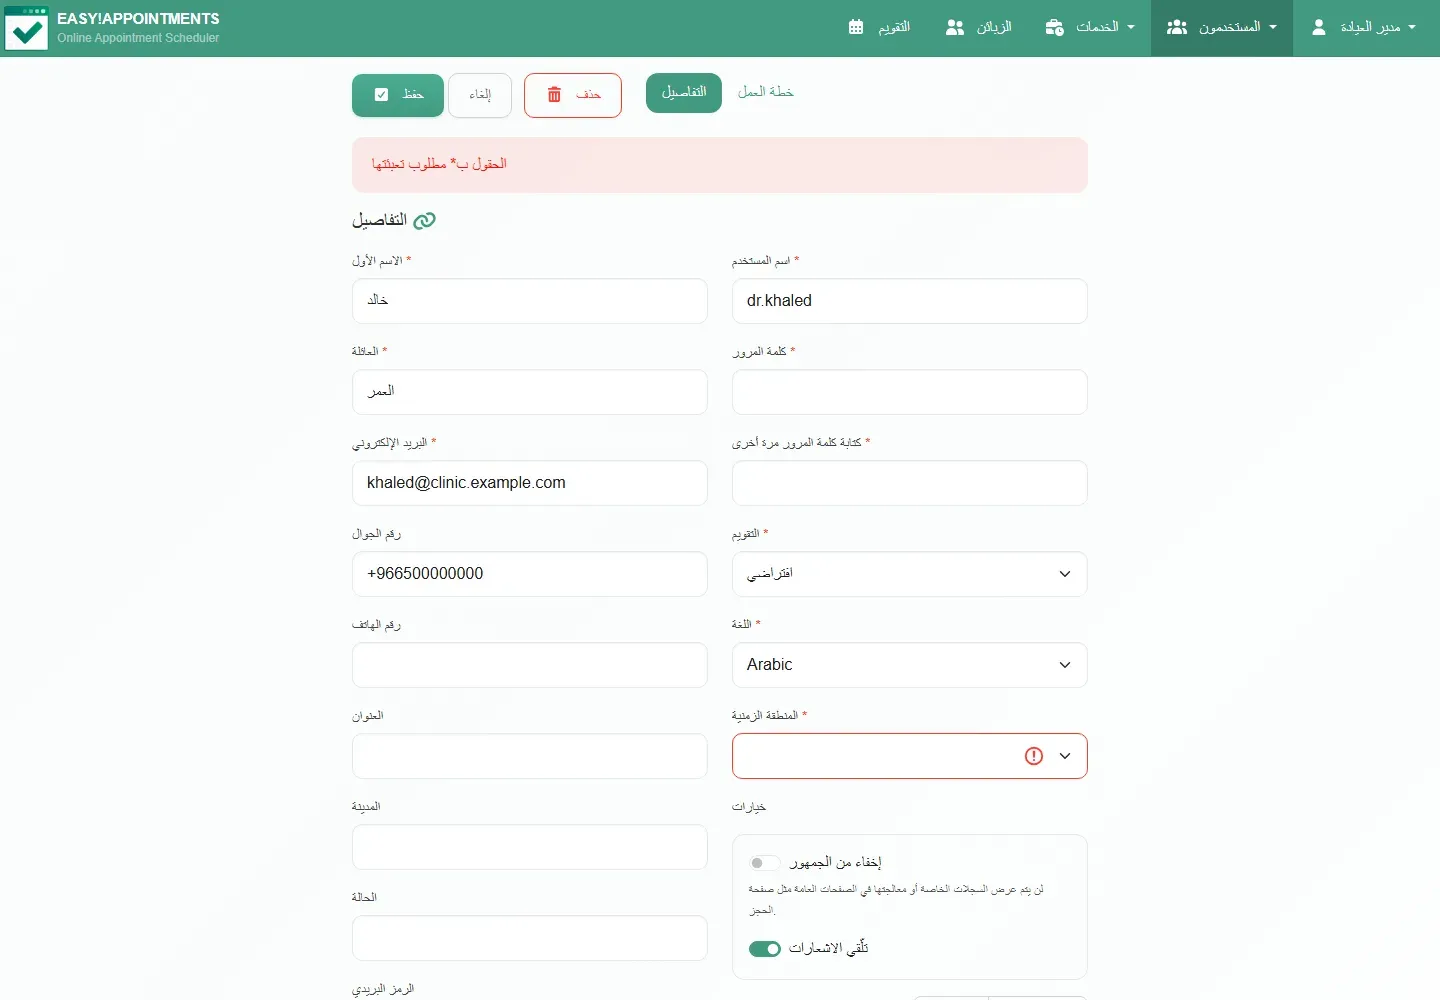The width and height of the screenshot is (1440, 1000).
Task: Click the EASY!APPOINTMENTS brand title link
Action: click(138, 19)
